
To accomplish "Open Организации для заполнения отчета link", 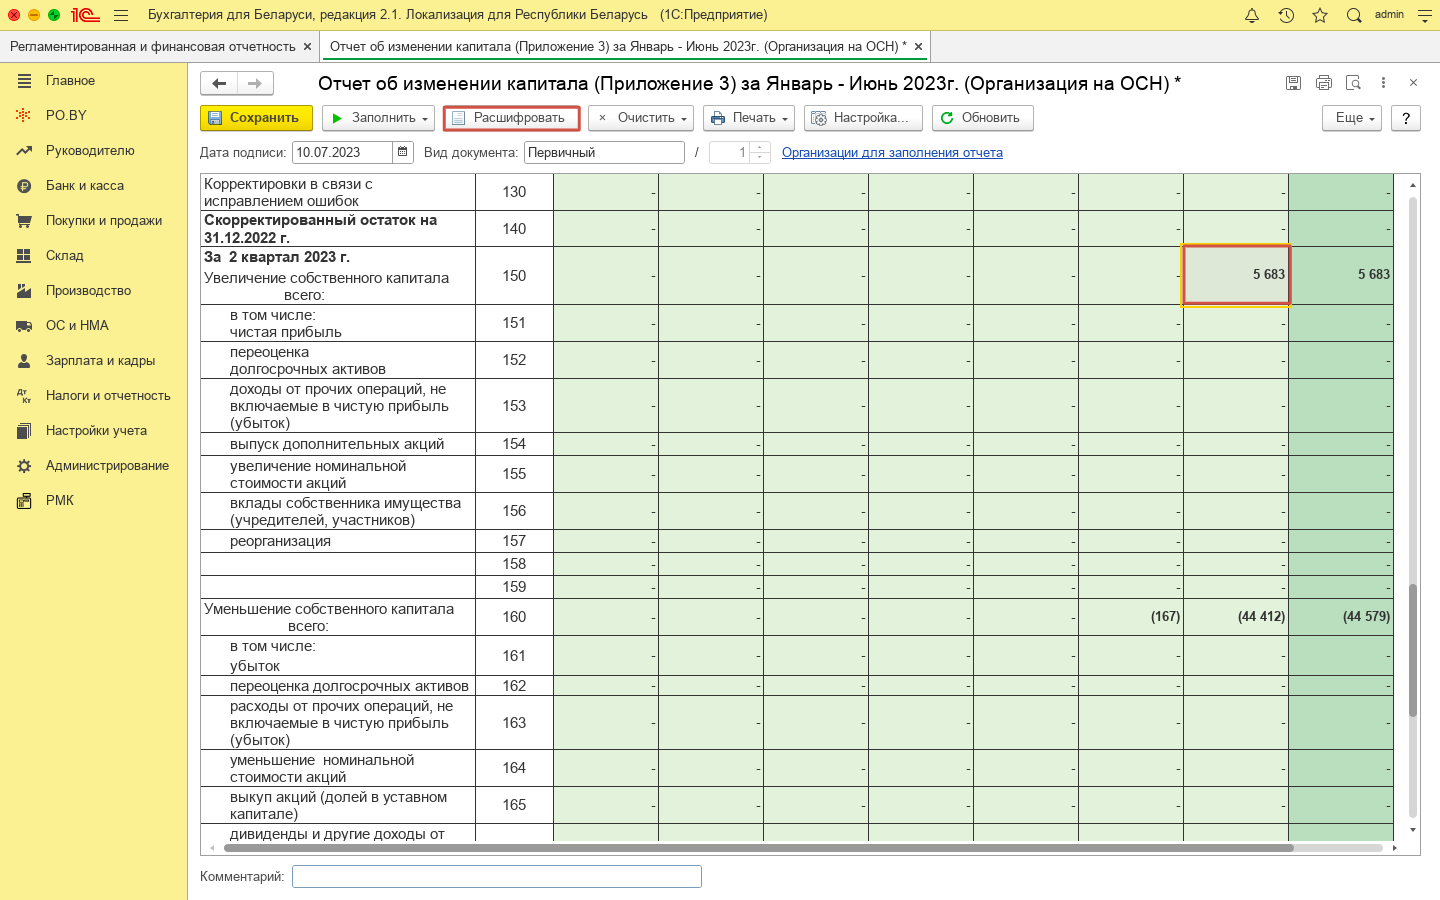I will pos(892,153).
